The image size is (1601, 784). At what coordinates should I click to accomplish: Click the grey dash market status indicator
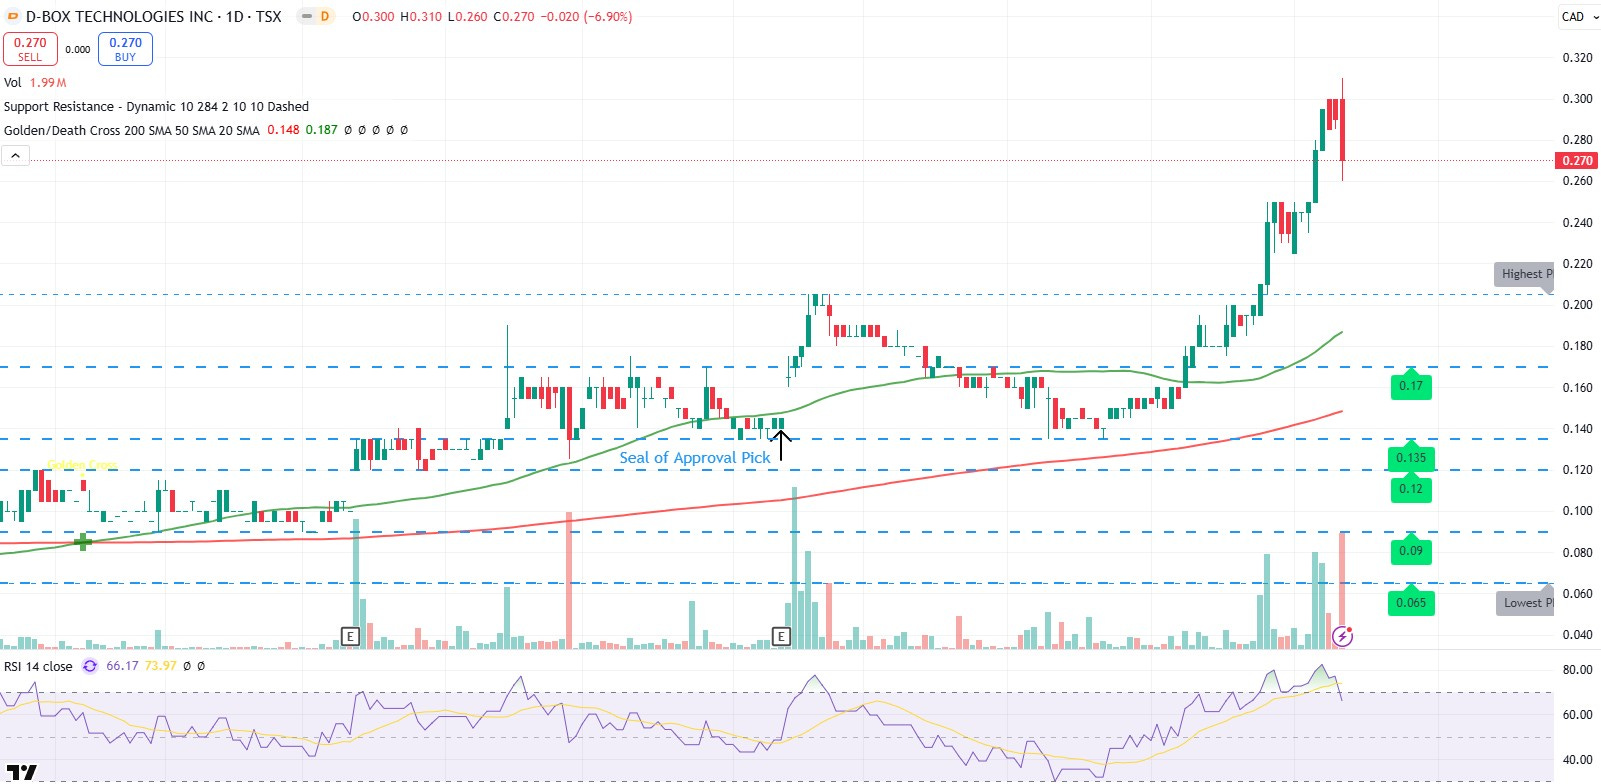pos(307,17)
